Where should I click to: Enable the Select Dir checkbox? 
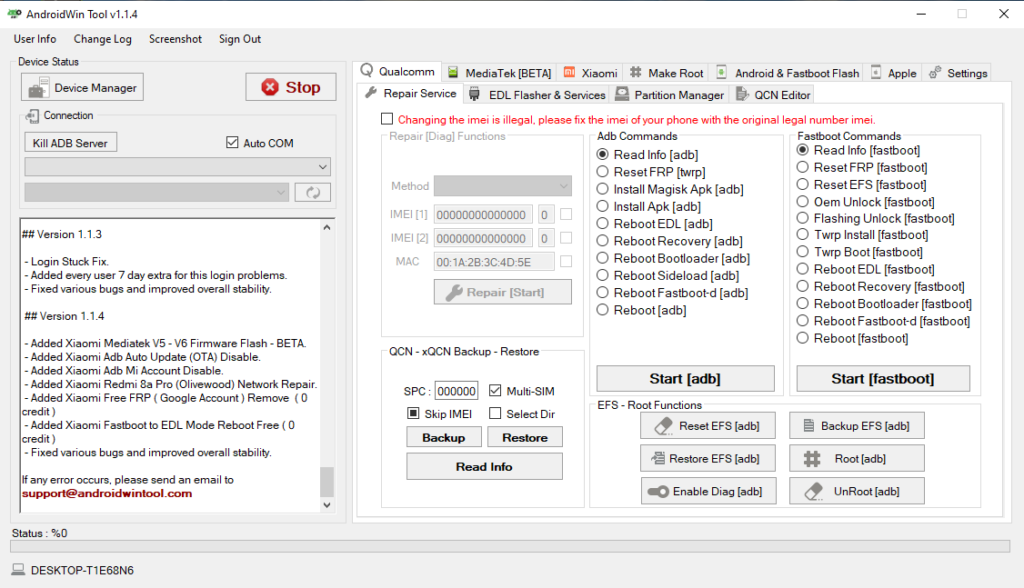495,413
